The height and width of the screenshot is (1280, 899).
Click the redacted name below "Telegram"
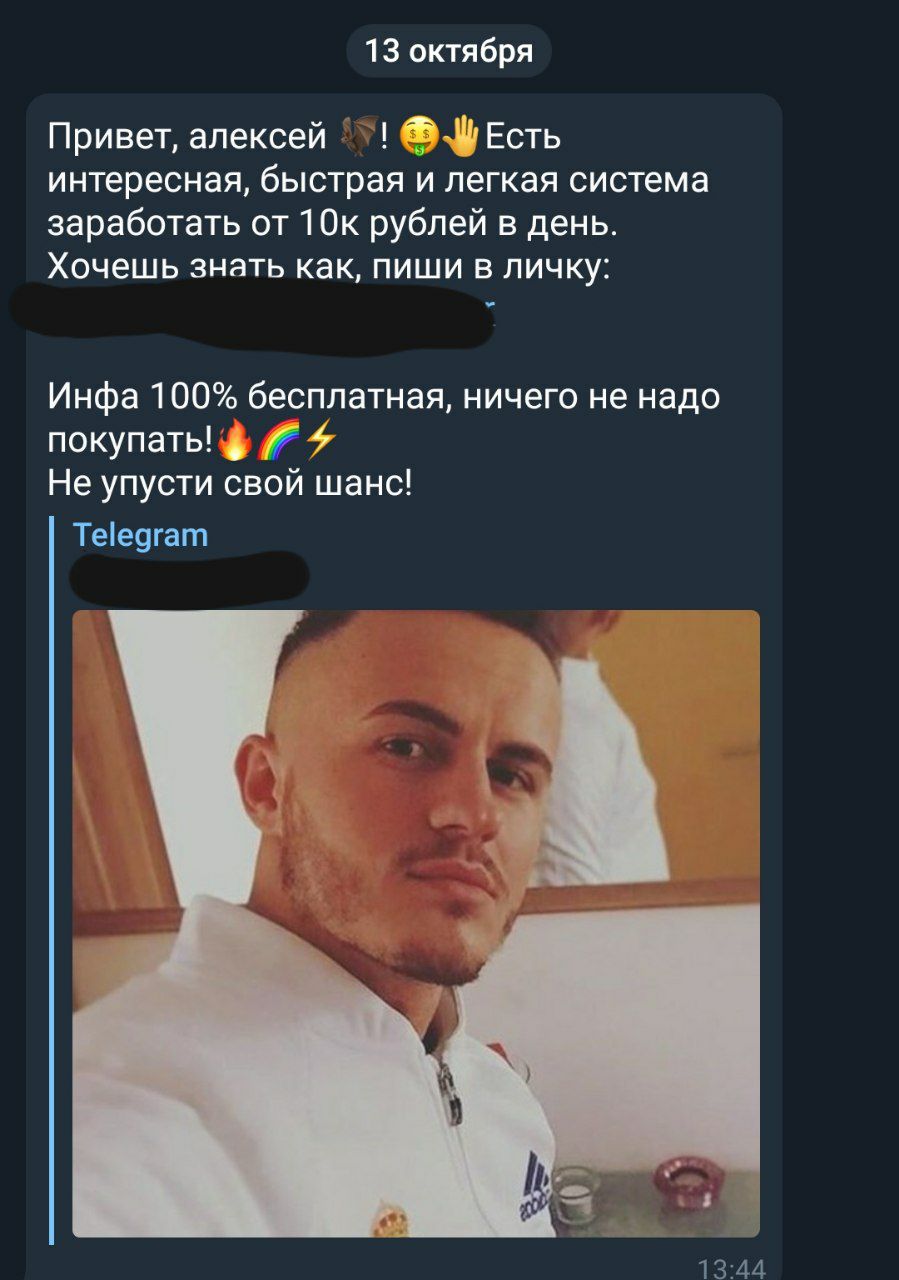click(x=190, y=577)
